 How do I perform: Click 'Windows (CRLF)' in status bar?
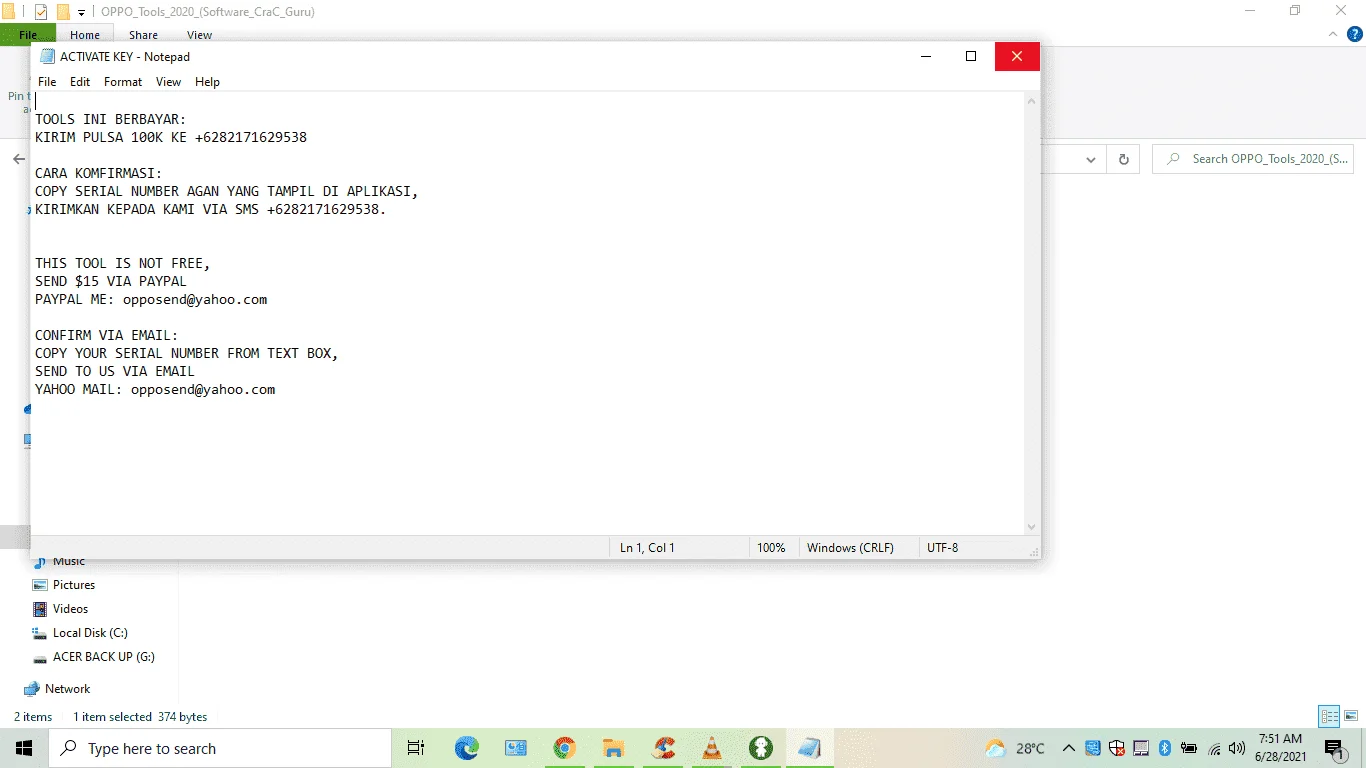click(850, 548)
